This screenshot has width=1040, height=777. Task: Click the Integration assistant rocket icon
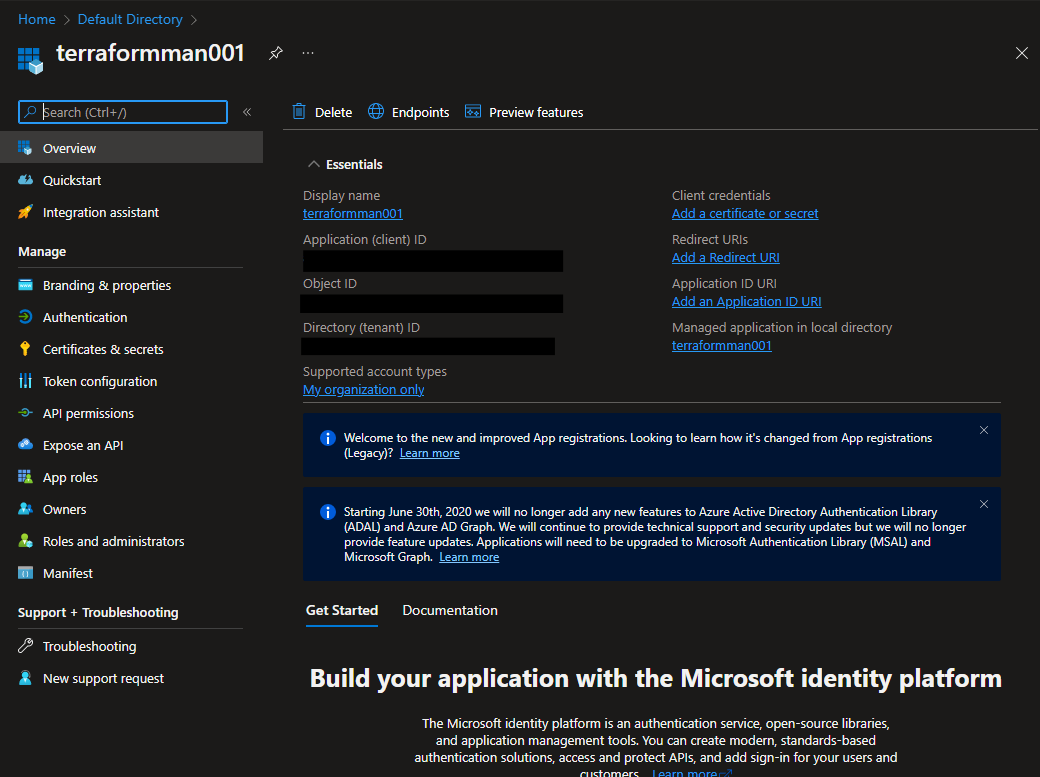(x=25, y=212)
